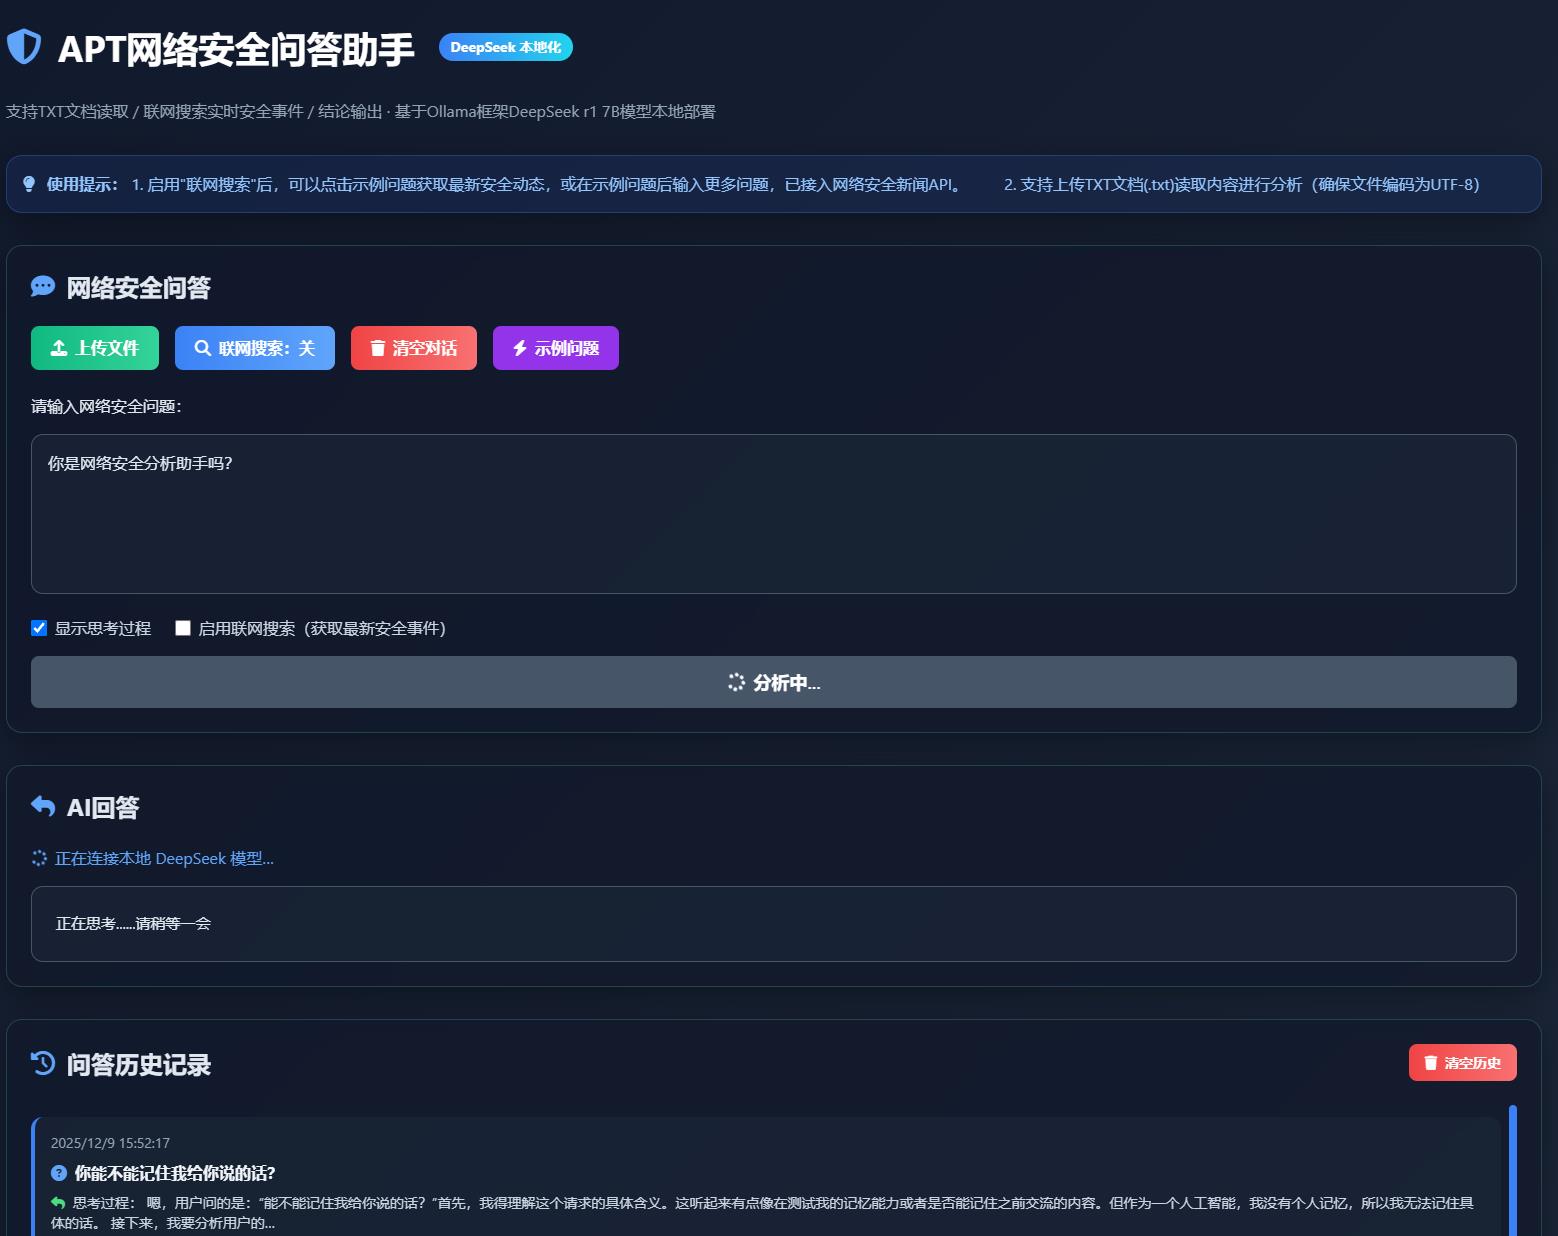The width and height of the screenshot is (1558, 1236).
Task: Open the history entry 你能不能记住我给你说的话?
Action: point(174,1173)
